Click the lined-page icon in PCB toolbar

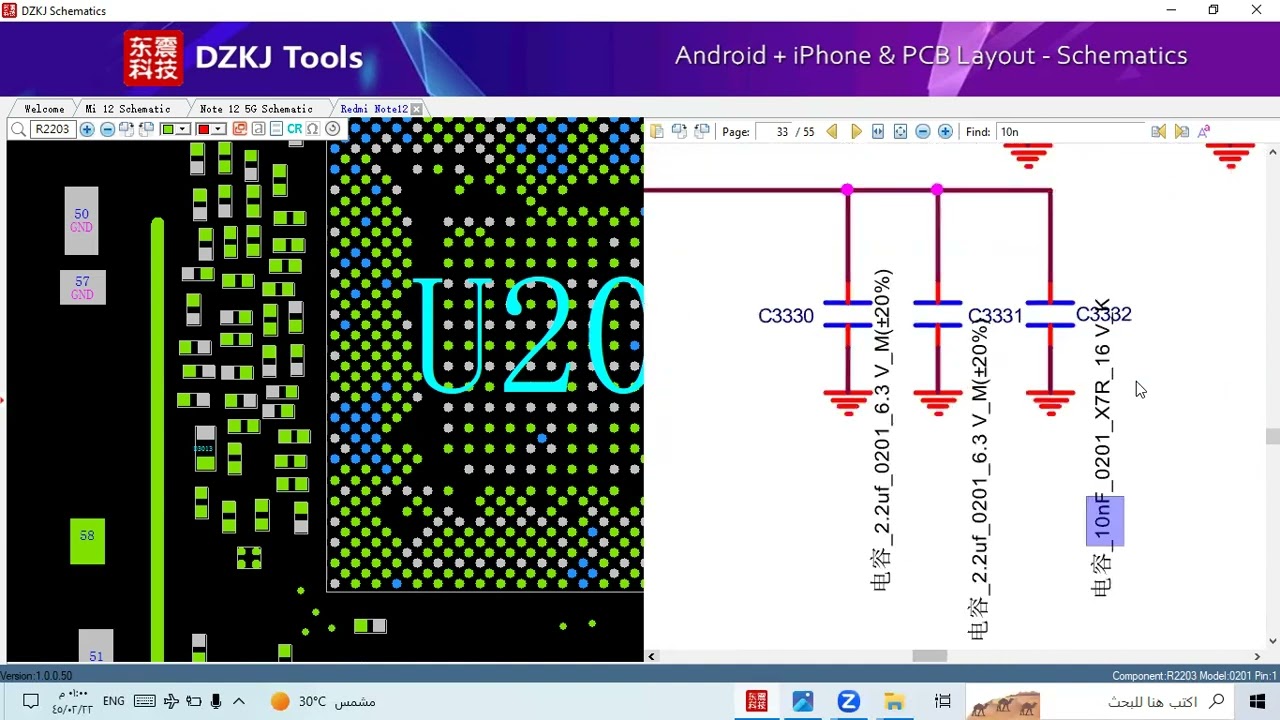(276, 129)
